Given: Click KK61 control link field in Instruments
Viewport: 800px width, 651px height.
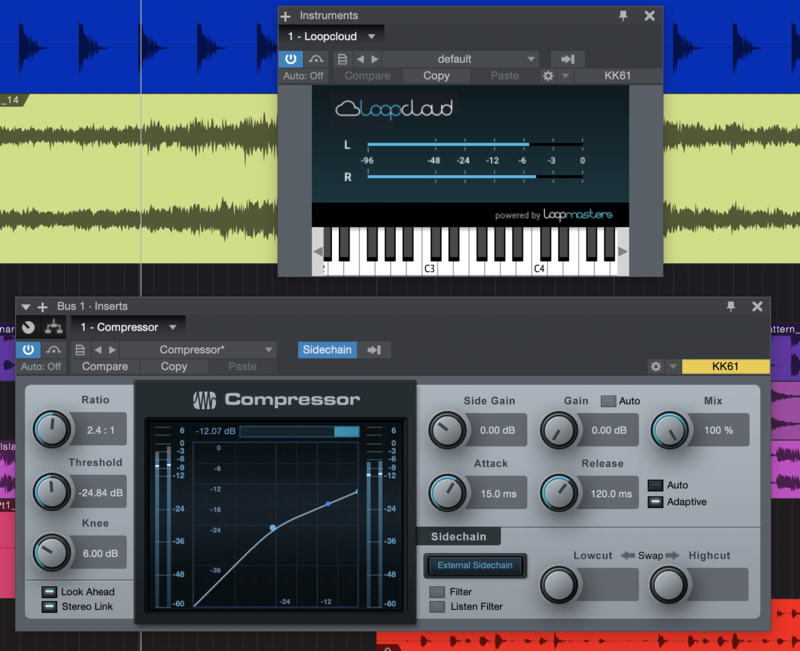Looking at the screenshot, I should click(618, 76).
